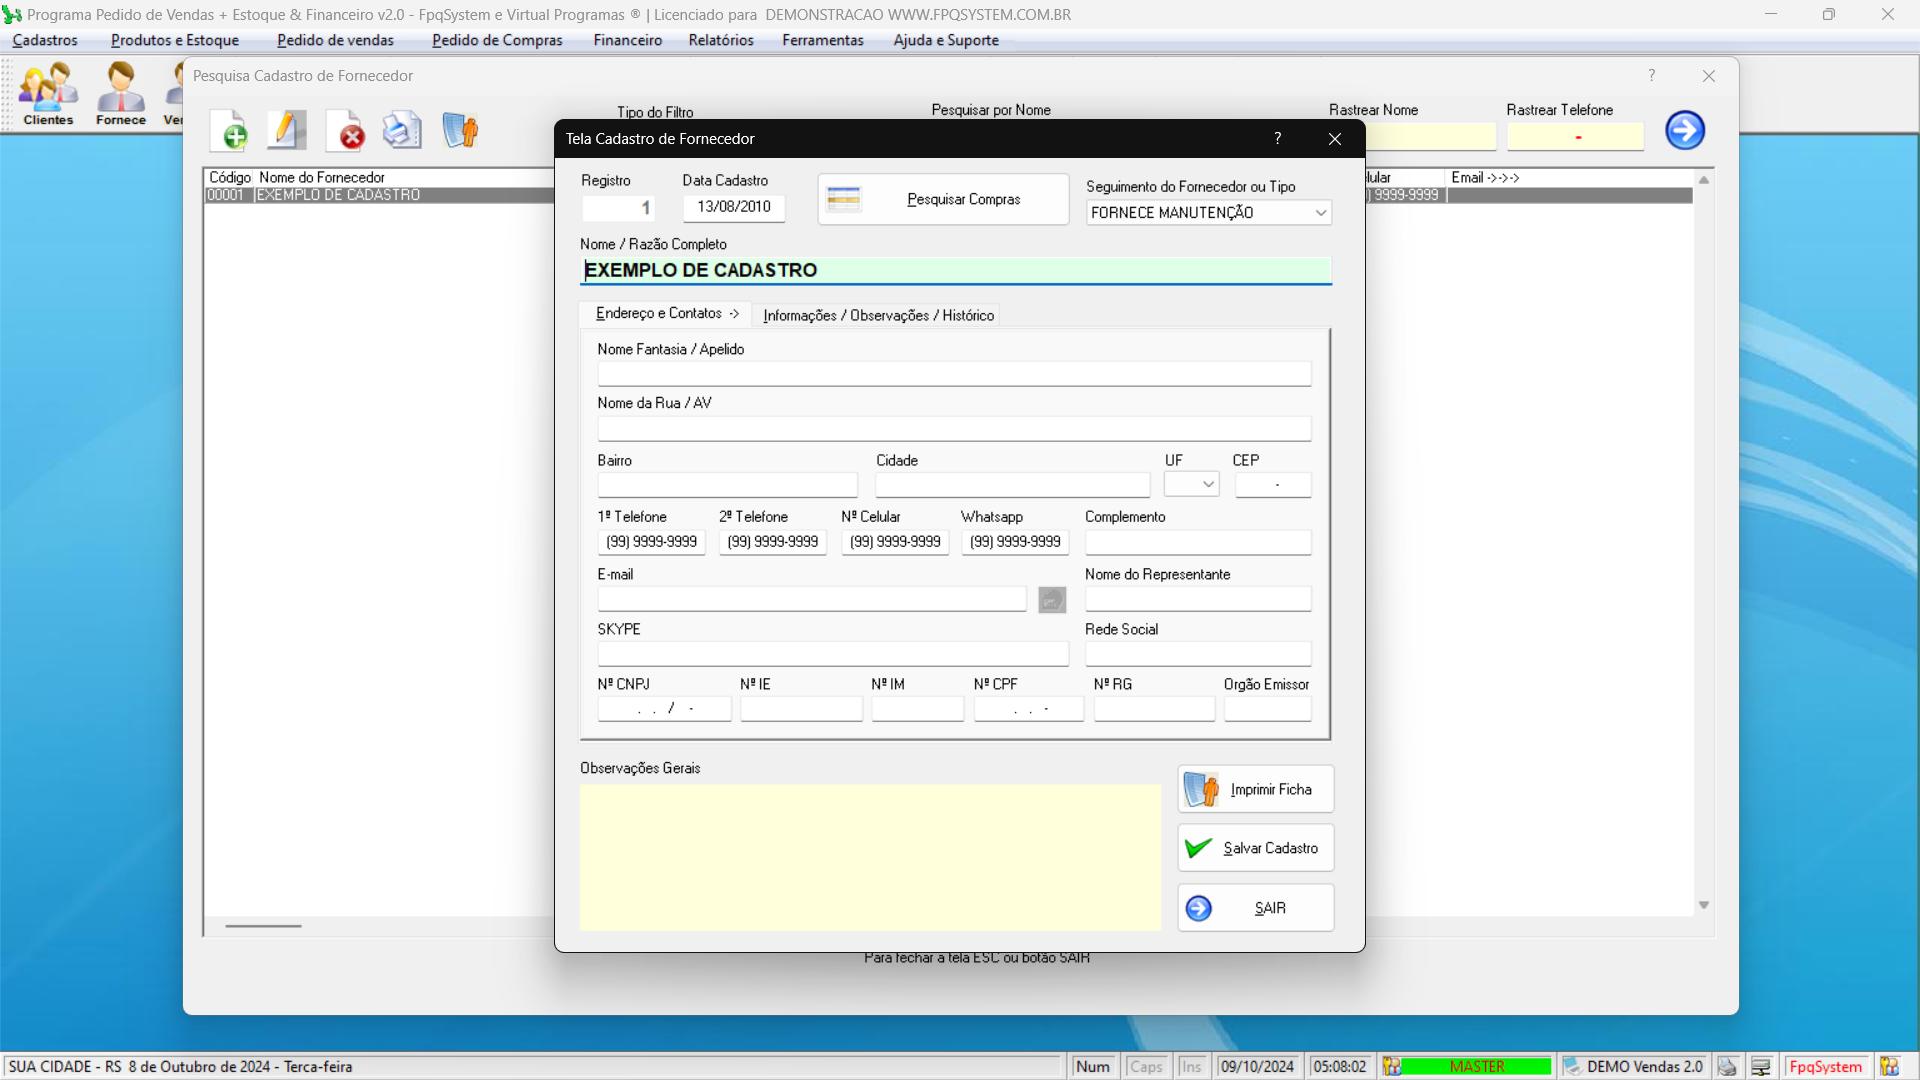Click the exit door icon in search toolbar
1920x1080 pixels.
pos(460,130)
